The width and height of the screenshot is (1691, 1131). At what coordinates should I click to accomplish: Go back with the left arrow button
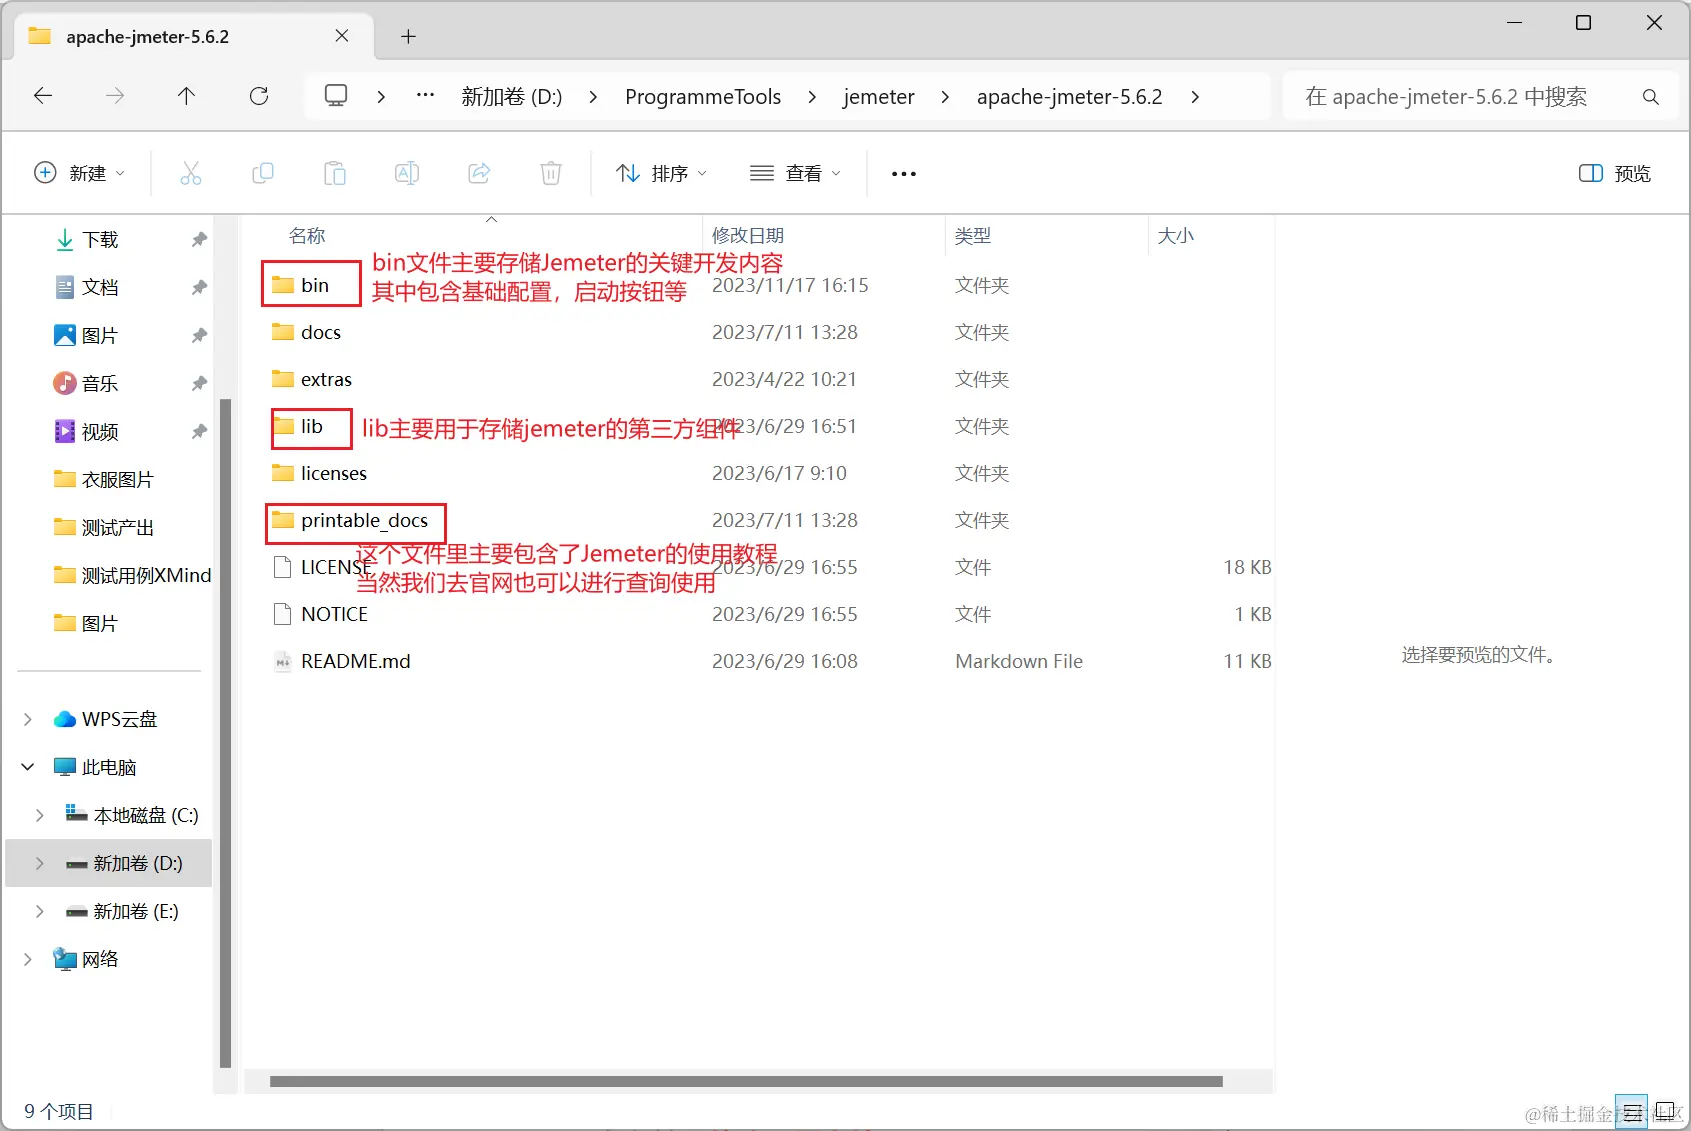point(43,96)
